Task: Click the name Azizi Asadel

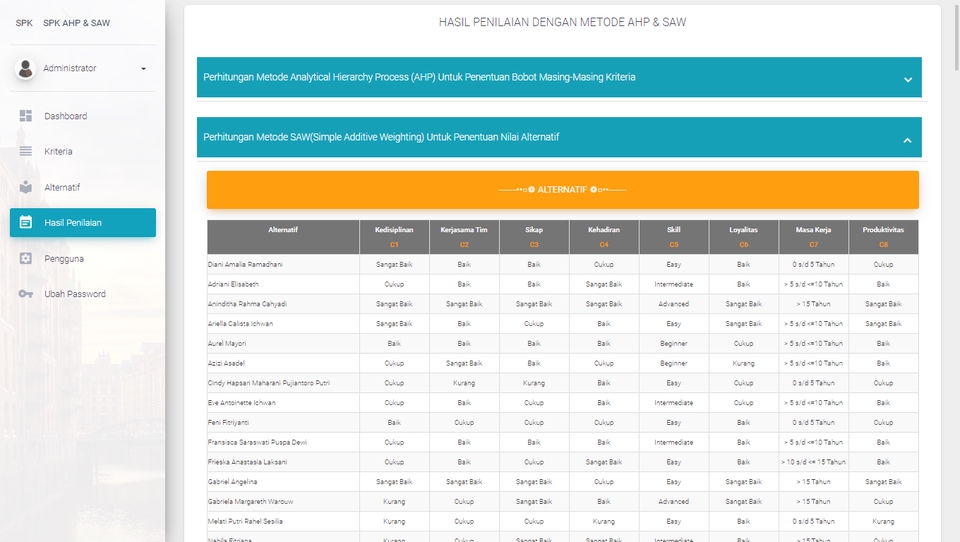Action: coord(226,363)
